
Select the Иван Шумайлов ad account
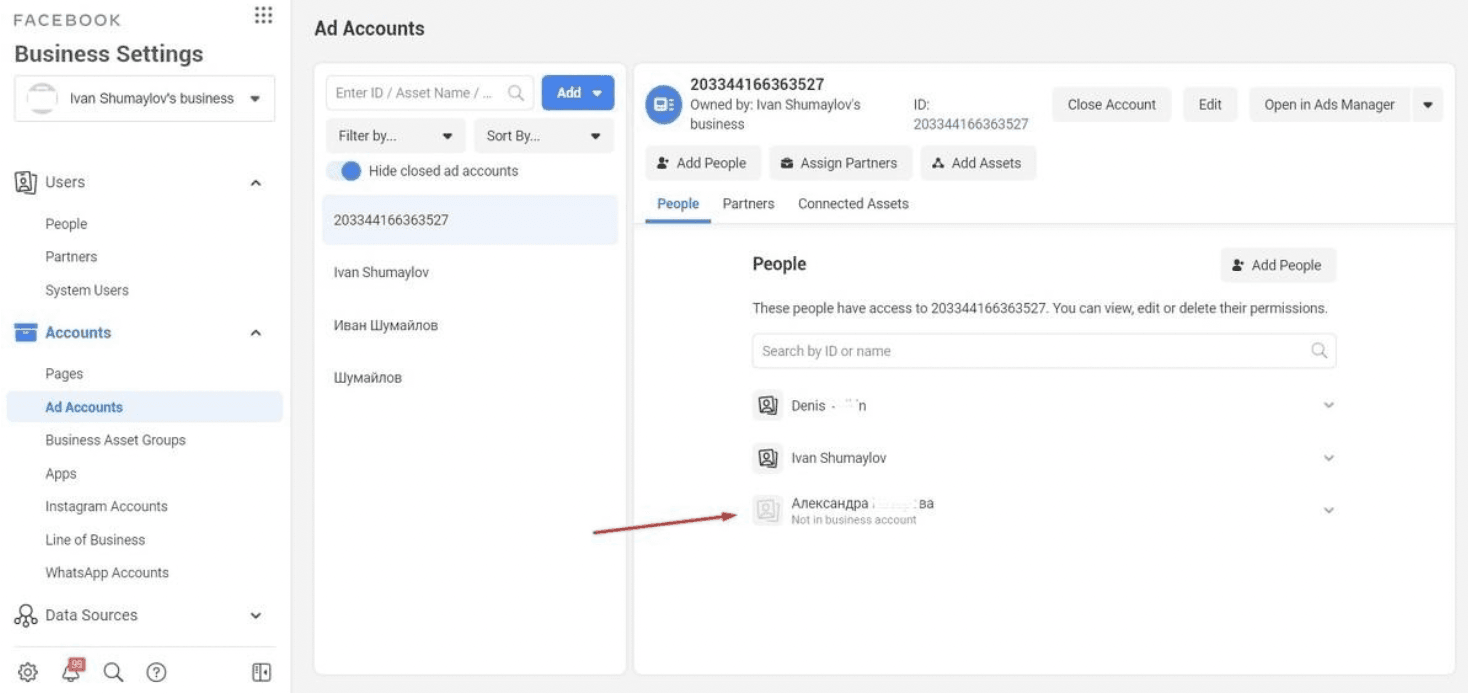click(470, 325)
